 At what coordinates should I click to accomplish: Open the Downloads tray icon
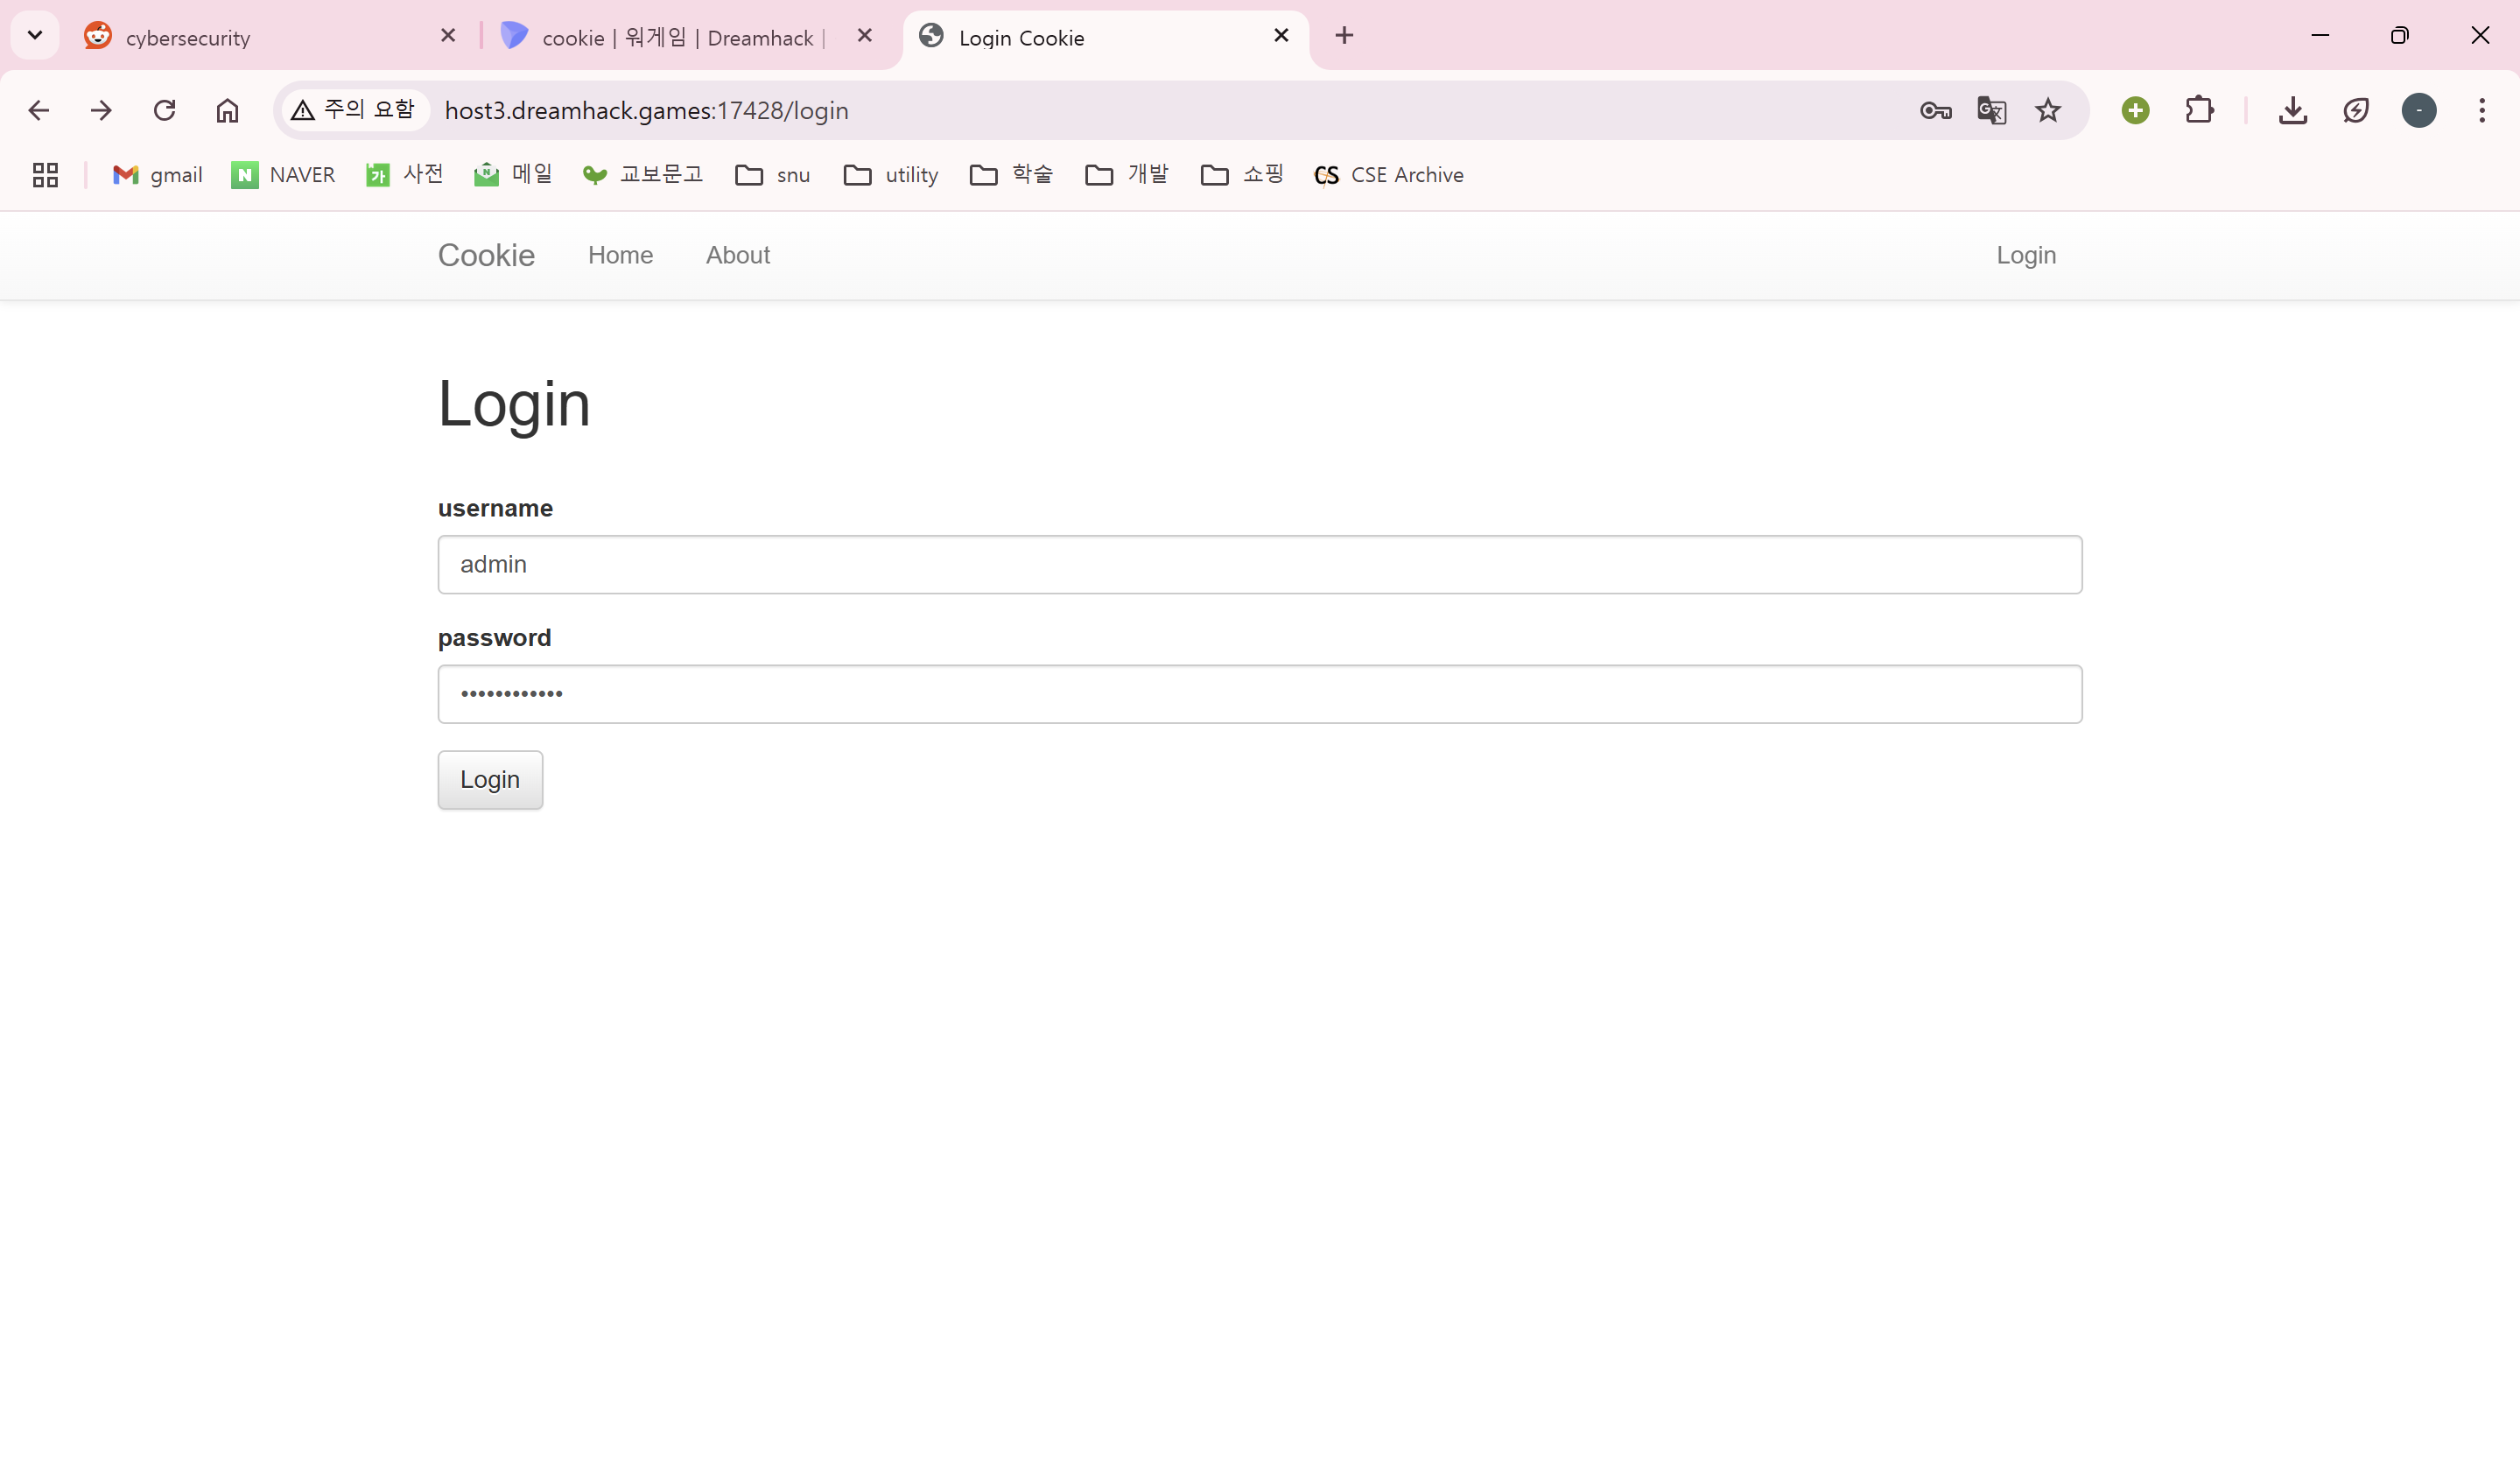tap(2292, 111)
